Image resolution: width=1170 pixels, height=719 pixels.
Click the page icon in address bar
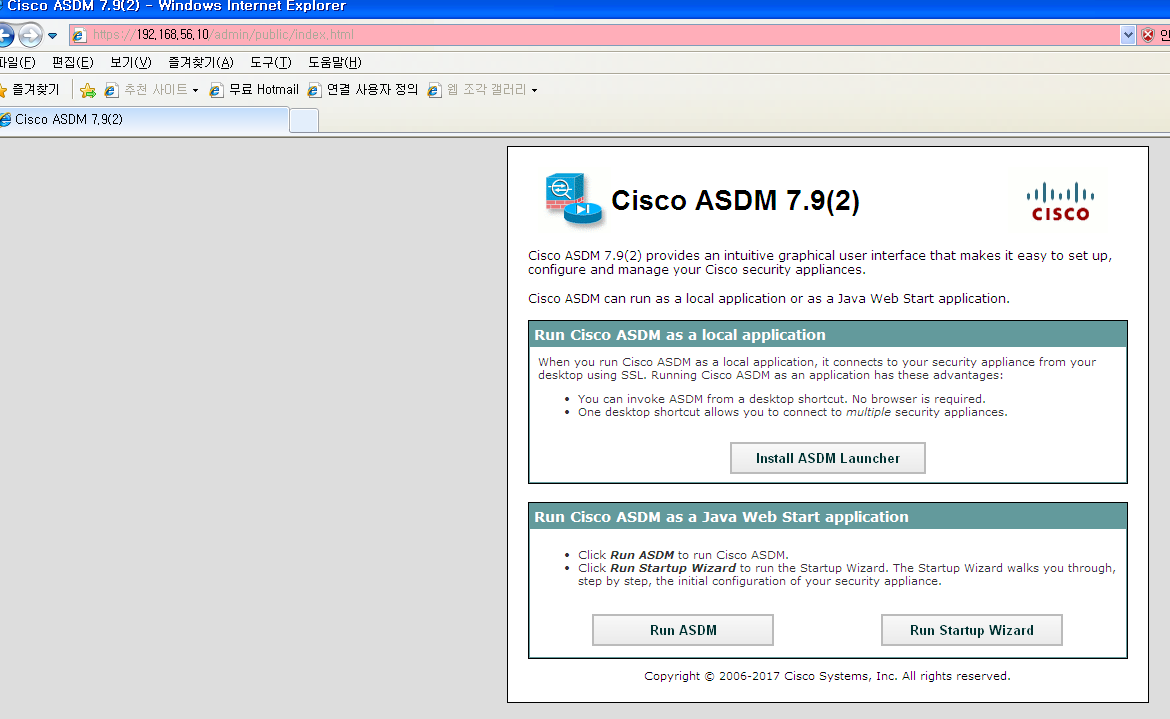click(79, 35)
